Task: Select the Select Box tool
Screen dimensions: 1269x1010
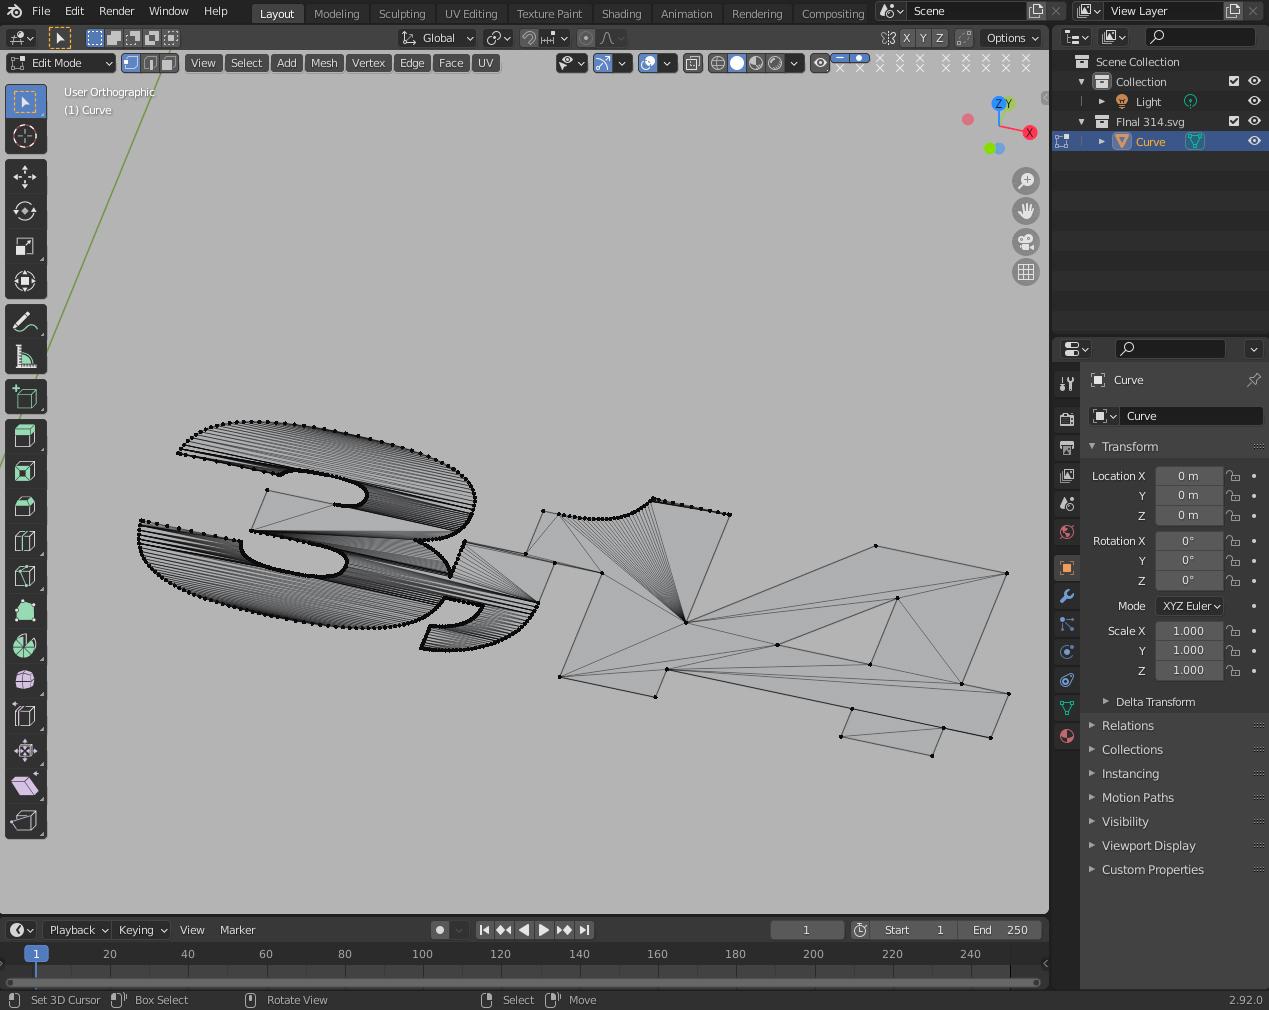Action: 25,101
